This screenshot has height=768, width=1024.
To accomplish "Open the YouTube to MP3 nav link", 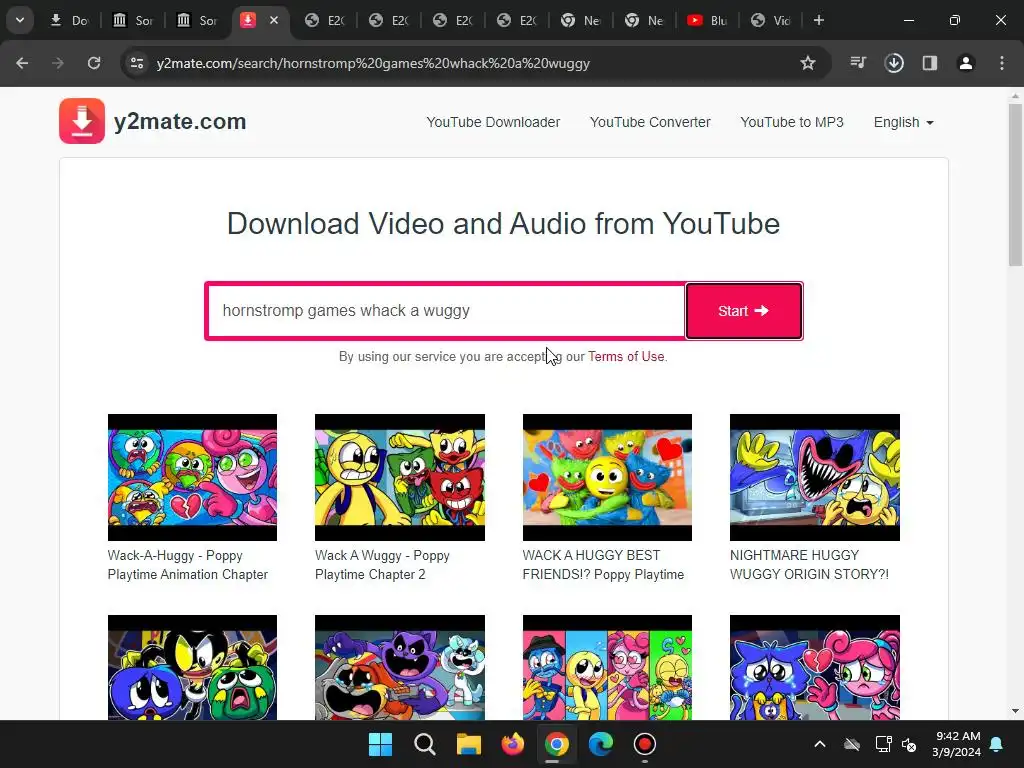I will [792, 122].
